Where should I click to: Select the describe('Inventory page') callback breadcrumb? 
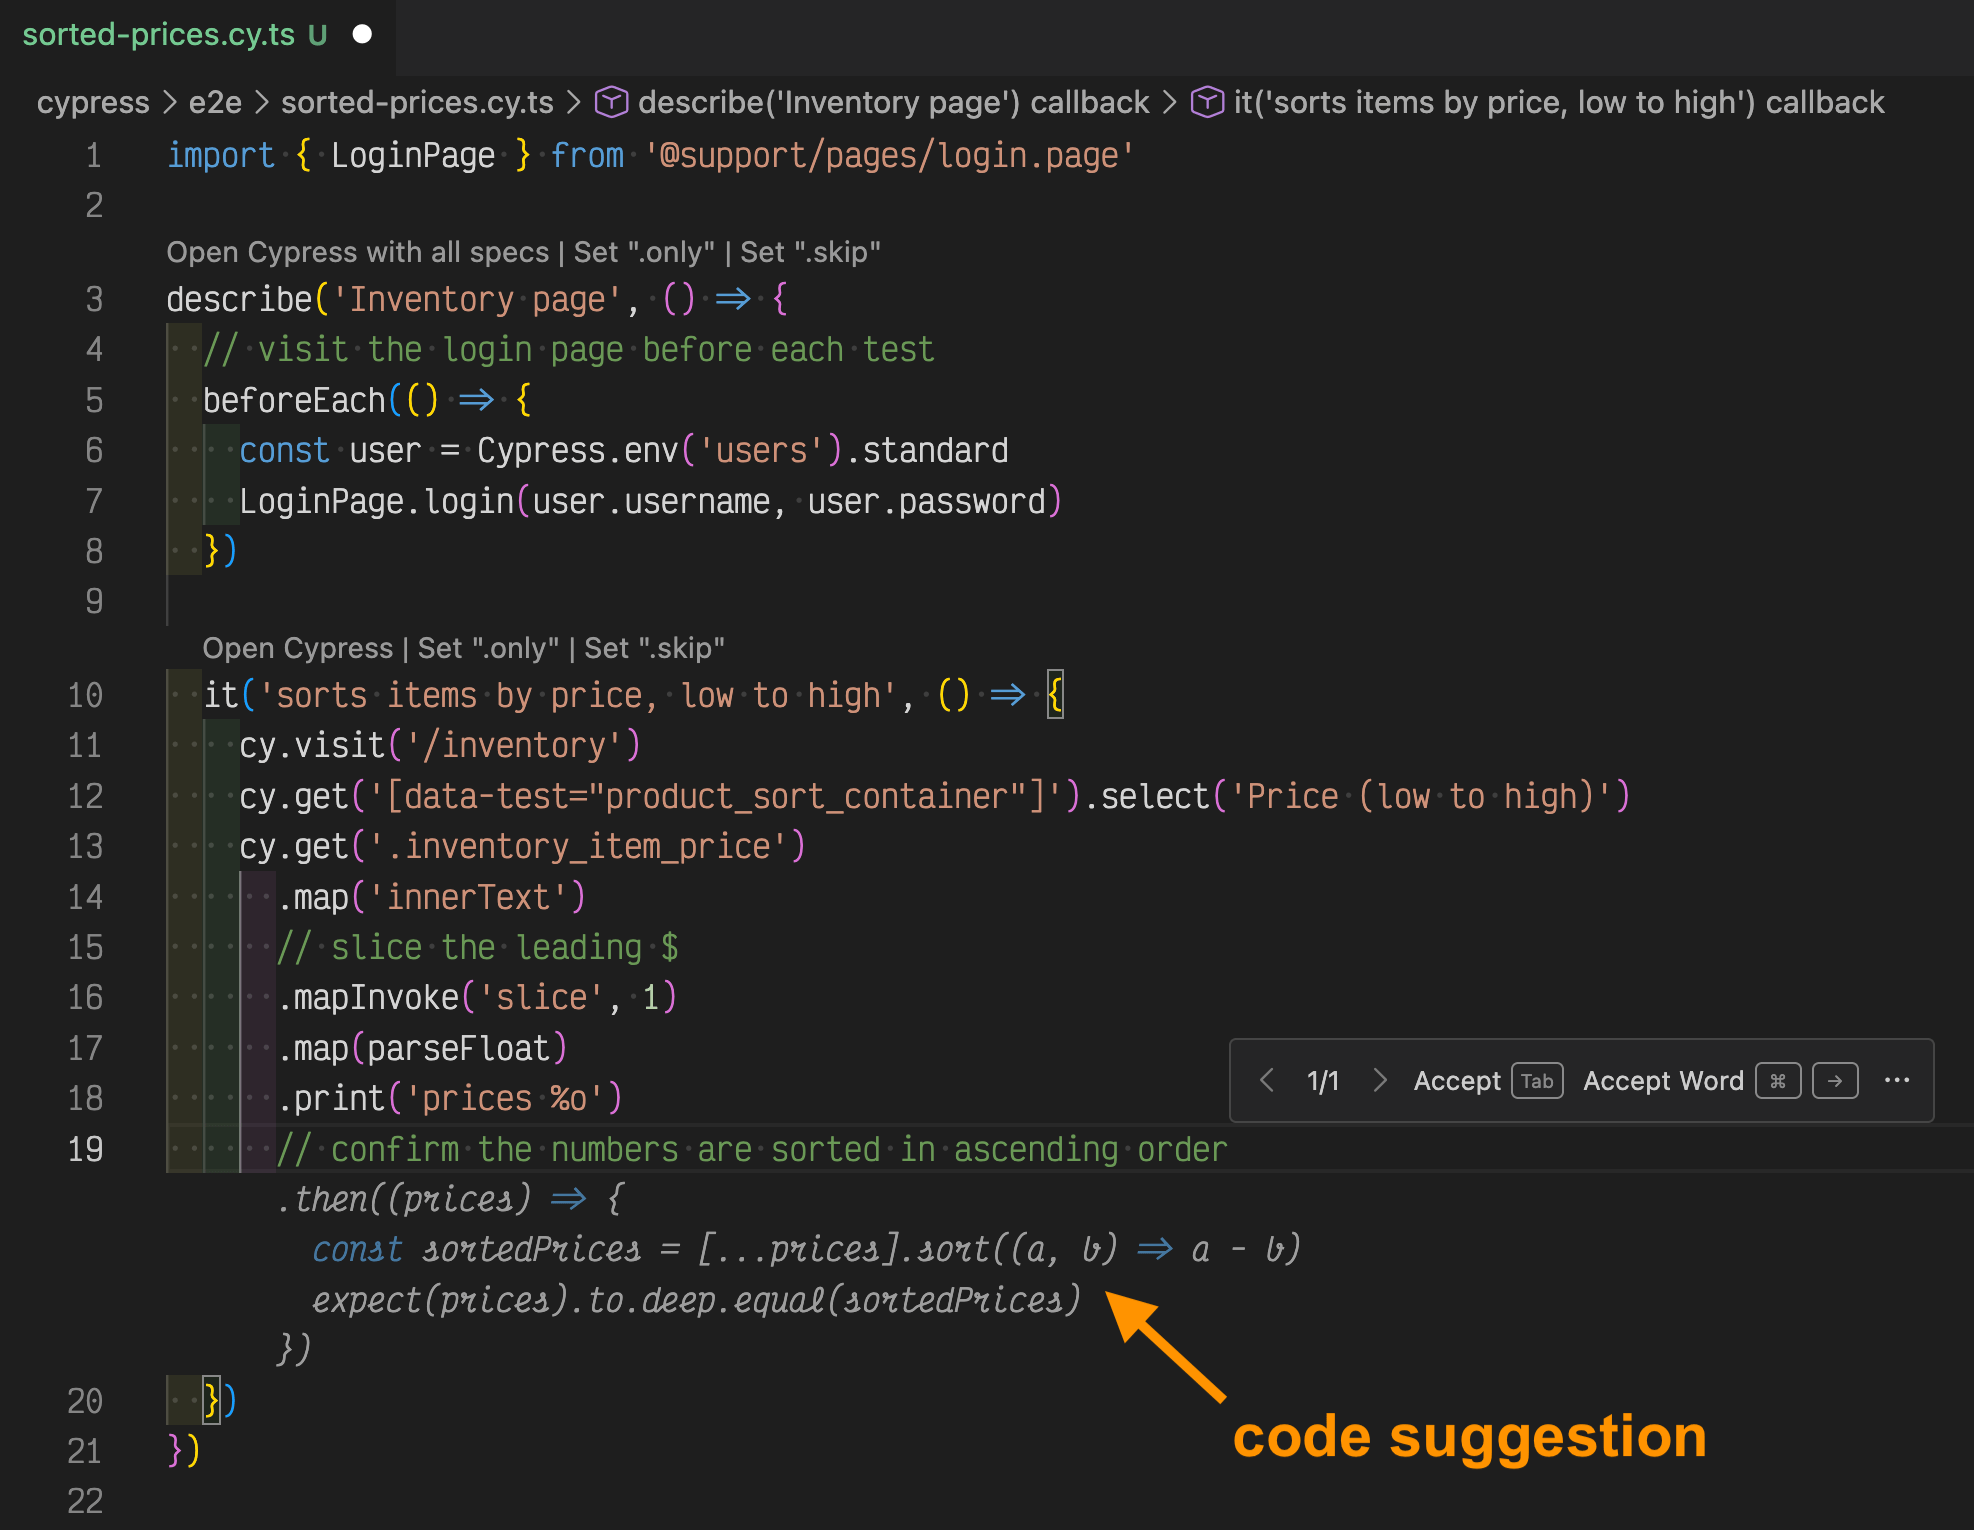(893, 102)
